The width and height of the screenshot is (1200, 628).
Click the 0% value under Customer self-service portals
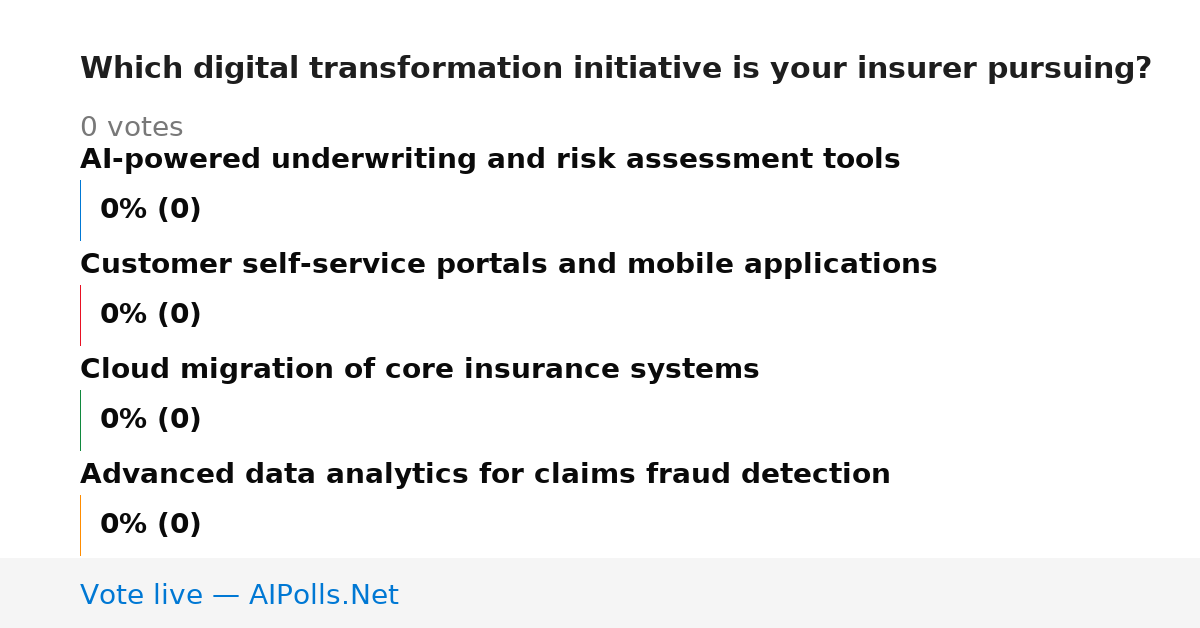click(123, 315)
